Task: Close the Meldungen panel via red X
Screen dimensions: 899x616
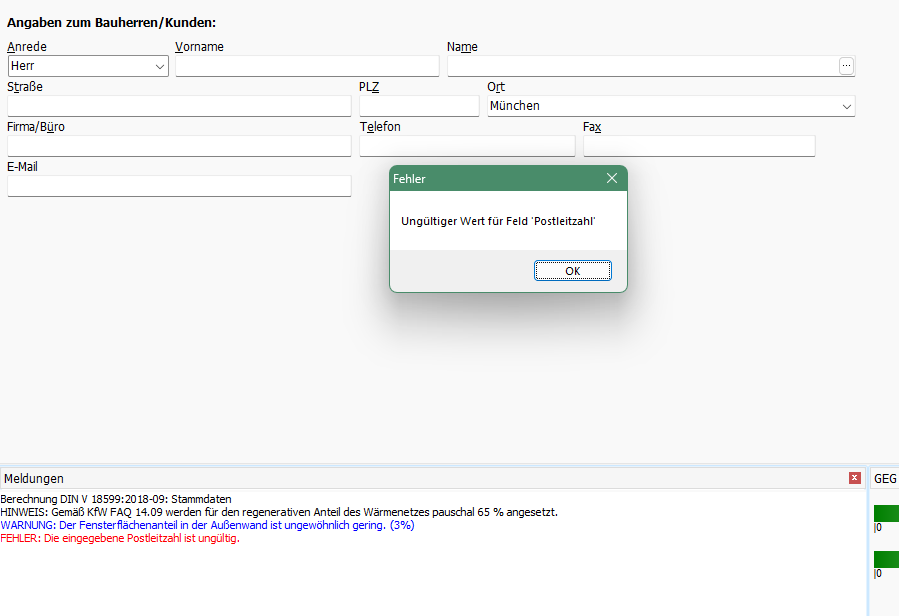Action: point(854,478)
